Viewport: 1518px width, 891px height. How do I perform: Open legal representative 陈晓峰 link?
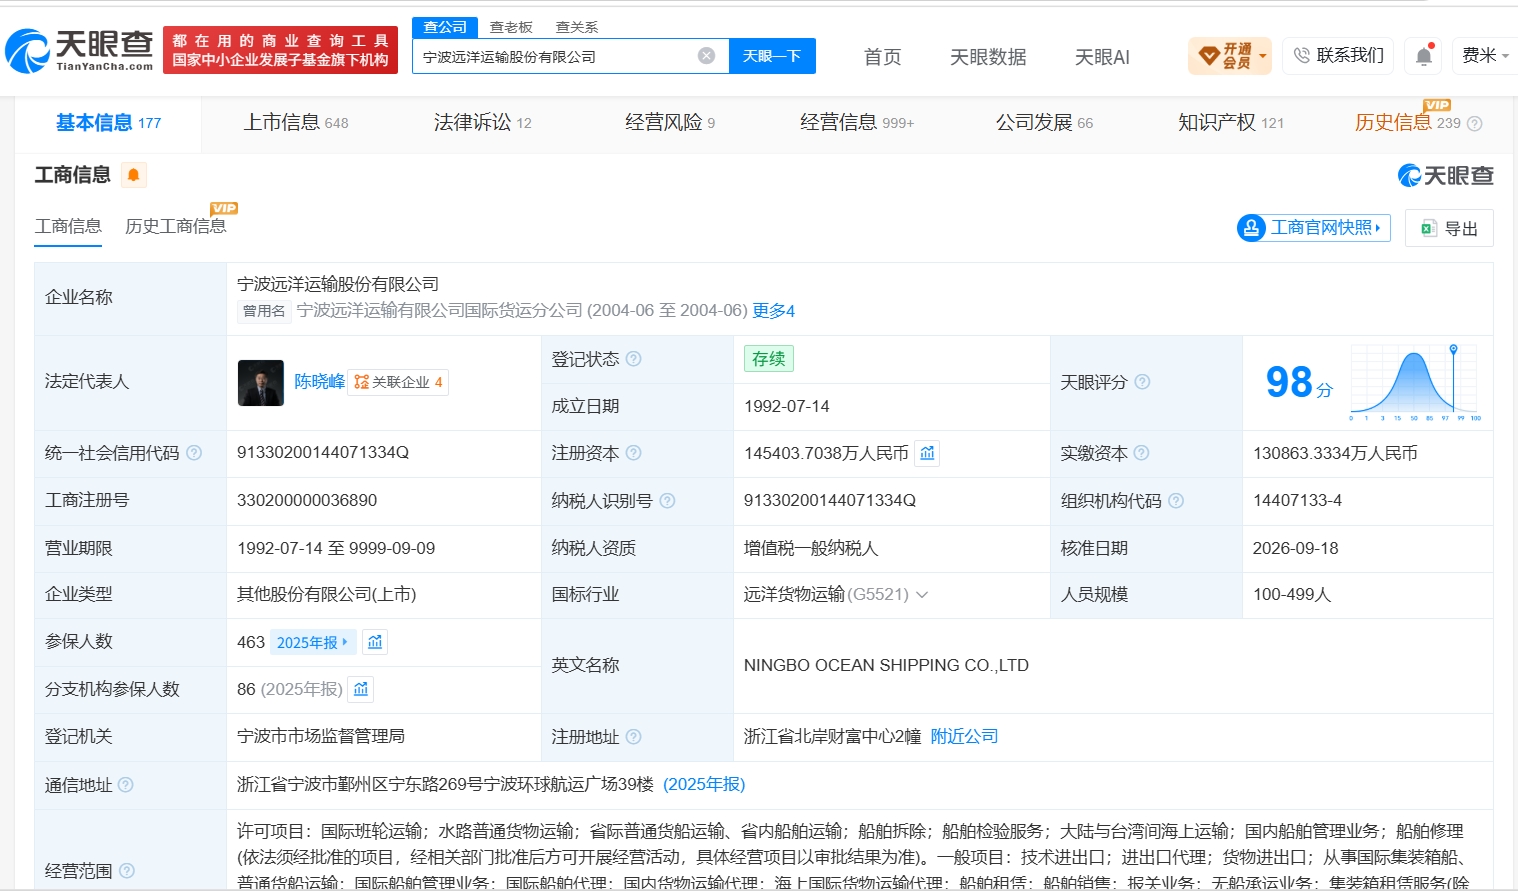click(x=319, y=382)
